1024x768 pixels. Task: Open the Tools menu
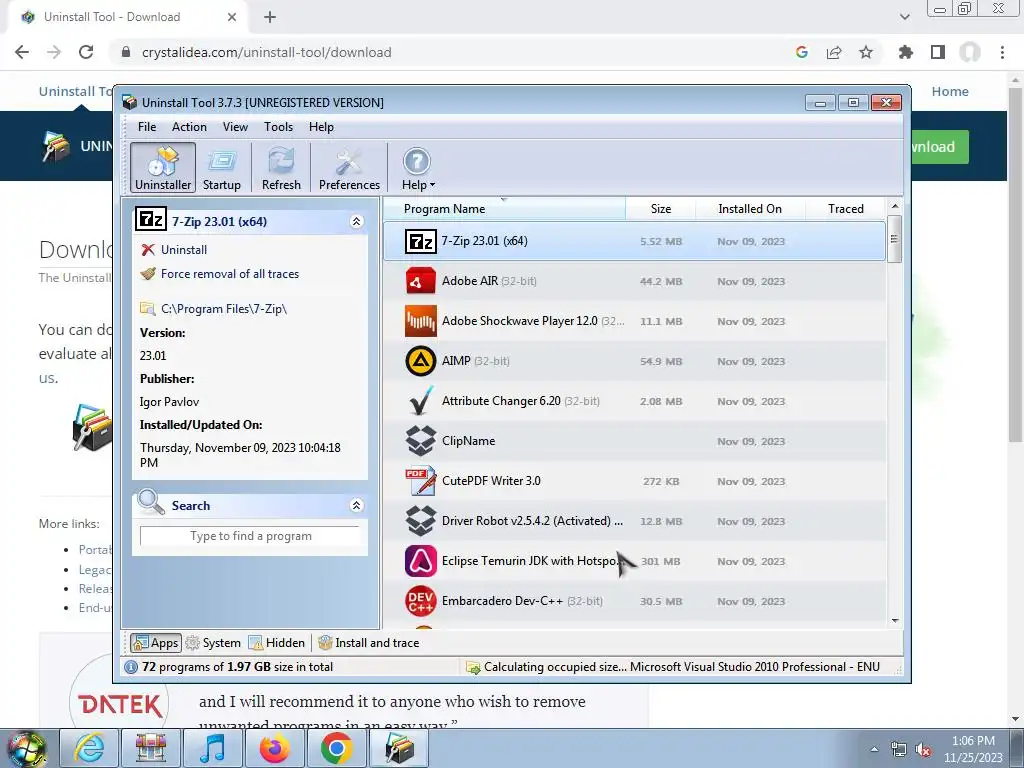point(278,127)
